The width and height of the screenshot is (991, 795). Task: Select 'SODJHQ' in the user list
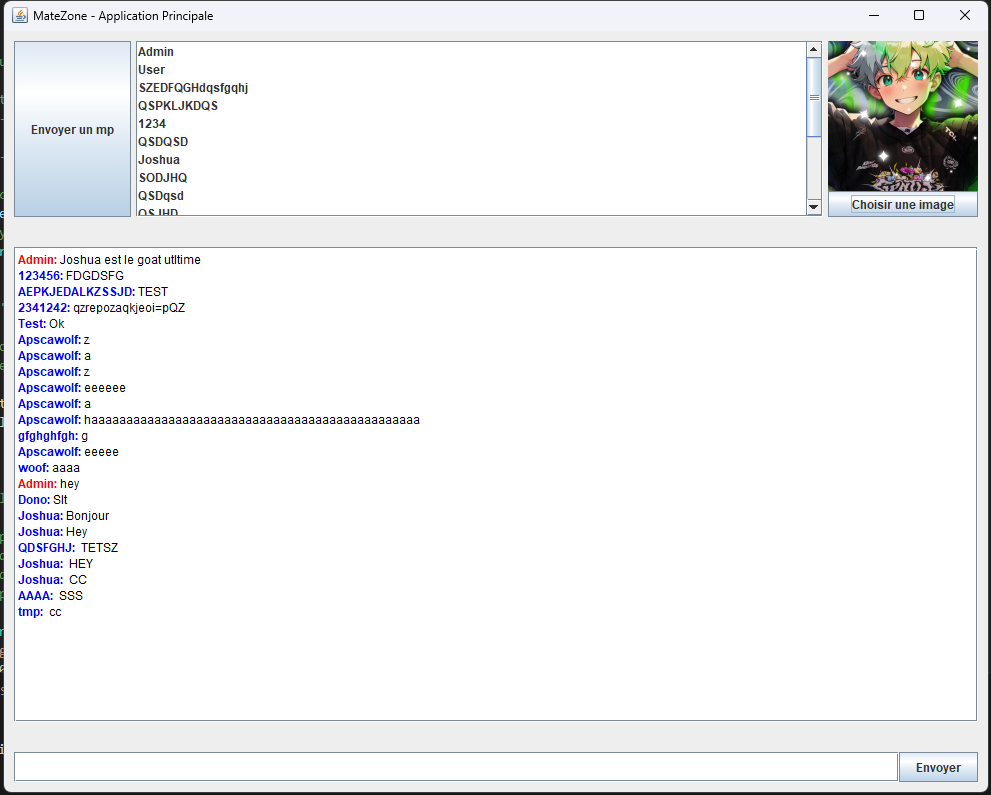click(163, 178)
